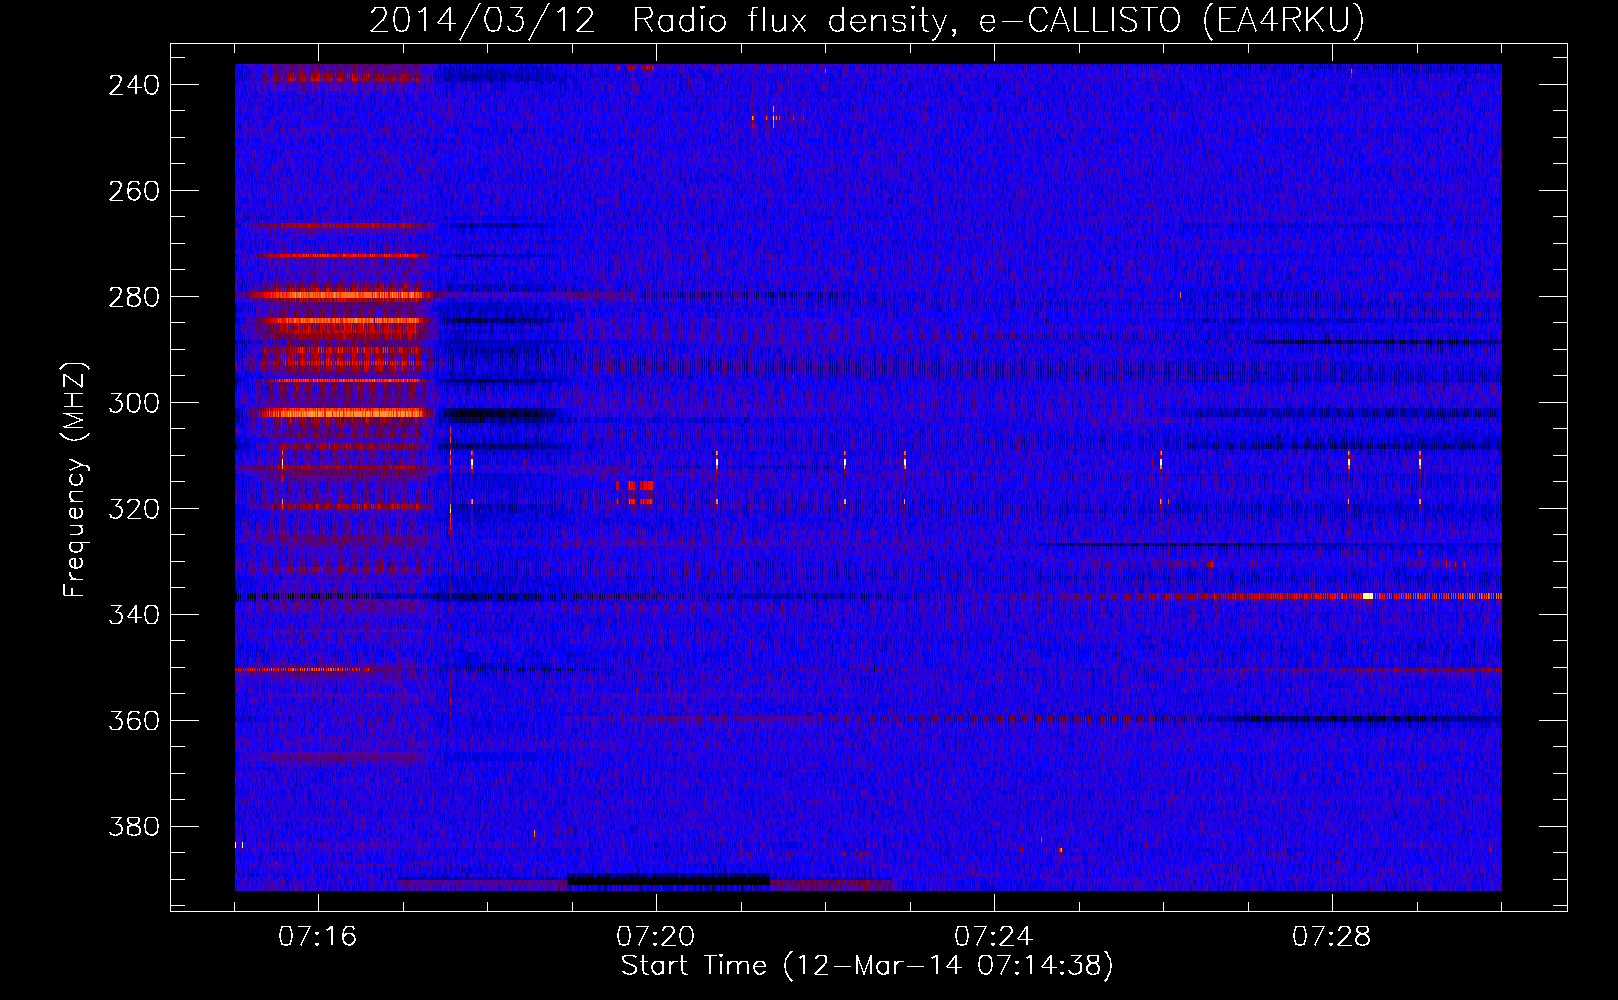Click the black bar at the spectrogram bottom near 07:20

pyautogui.click(x=669, y=880)
